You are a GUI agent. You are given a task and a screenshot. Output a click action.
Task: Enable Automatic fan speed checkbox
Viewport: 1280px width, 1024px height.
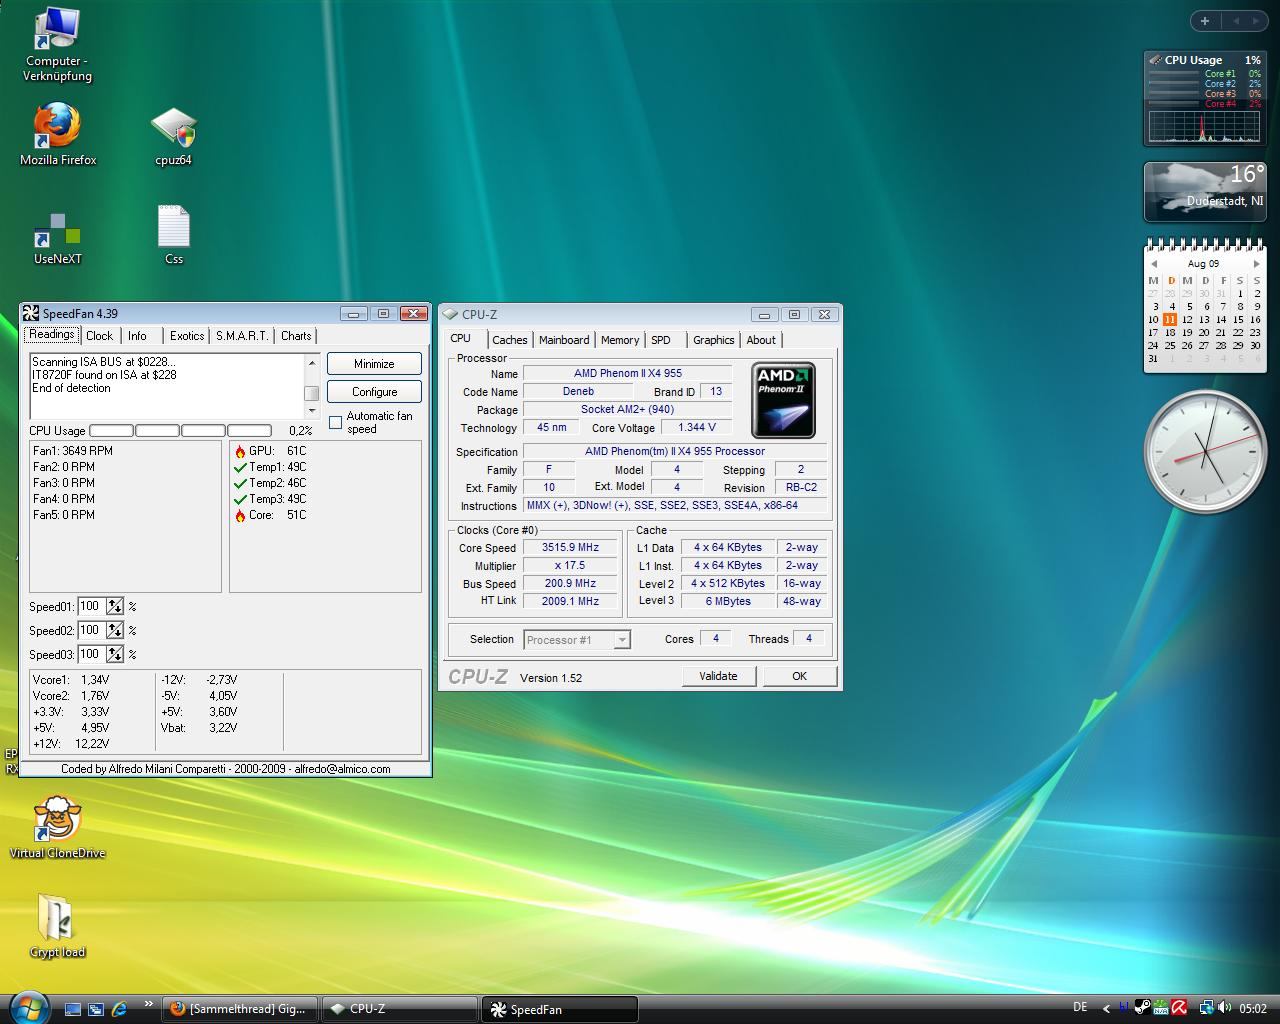pyautogui.click(x=336, y=422)
